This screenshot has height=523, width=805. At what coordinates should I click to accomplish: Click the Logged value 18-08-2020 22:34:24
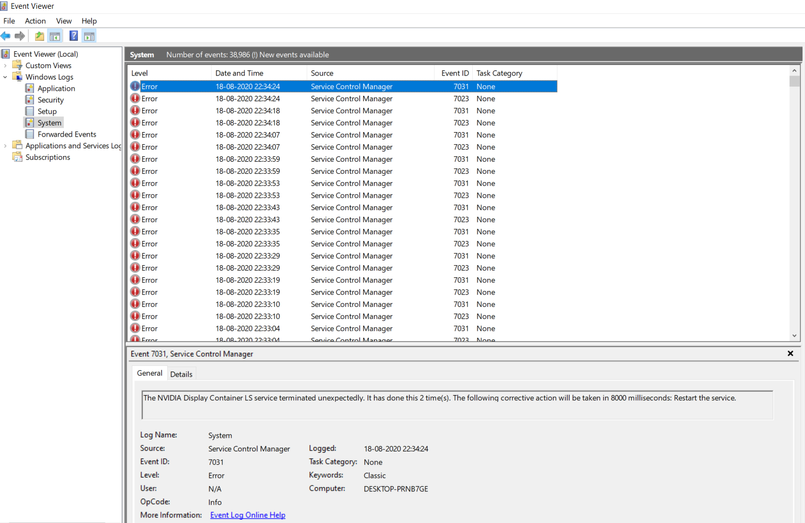[396, 449]
